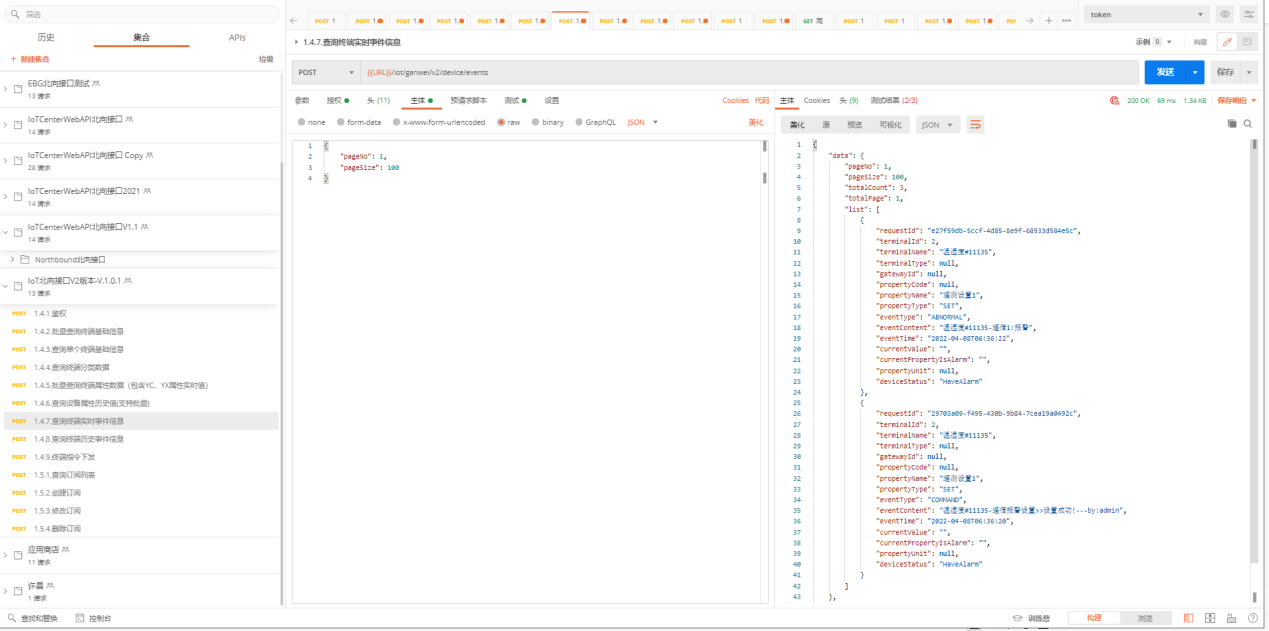Click the help question mark icon in the status bar
1269x631 pixels.
[x=1253, y=619]
